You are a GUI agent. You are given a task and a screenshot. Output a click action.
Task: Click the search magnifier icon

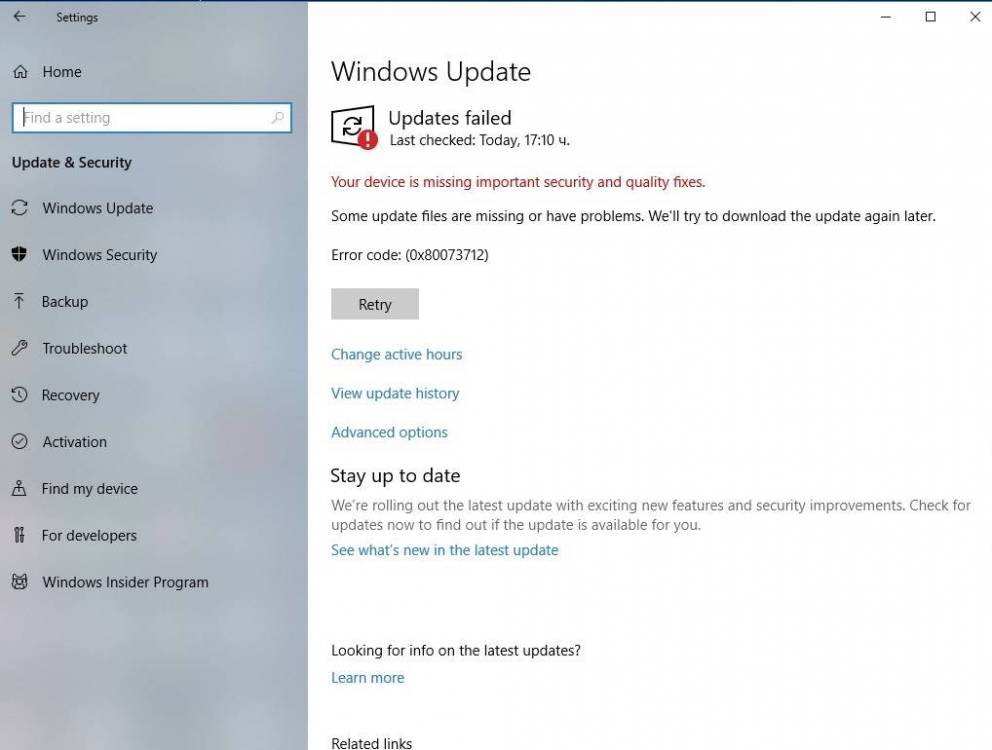pyautogui.click(x=277, y=118)
